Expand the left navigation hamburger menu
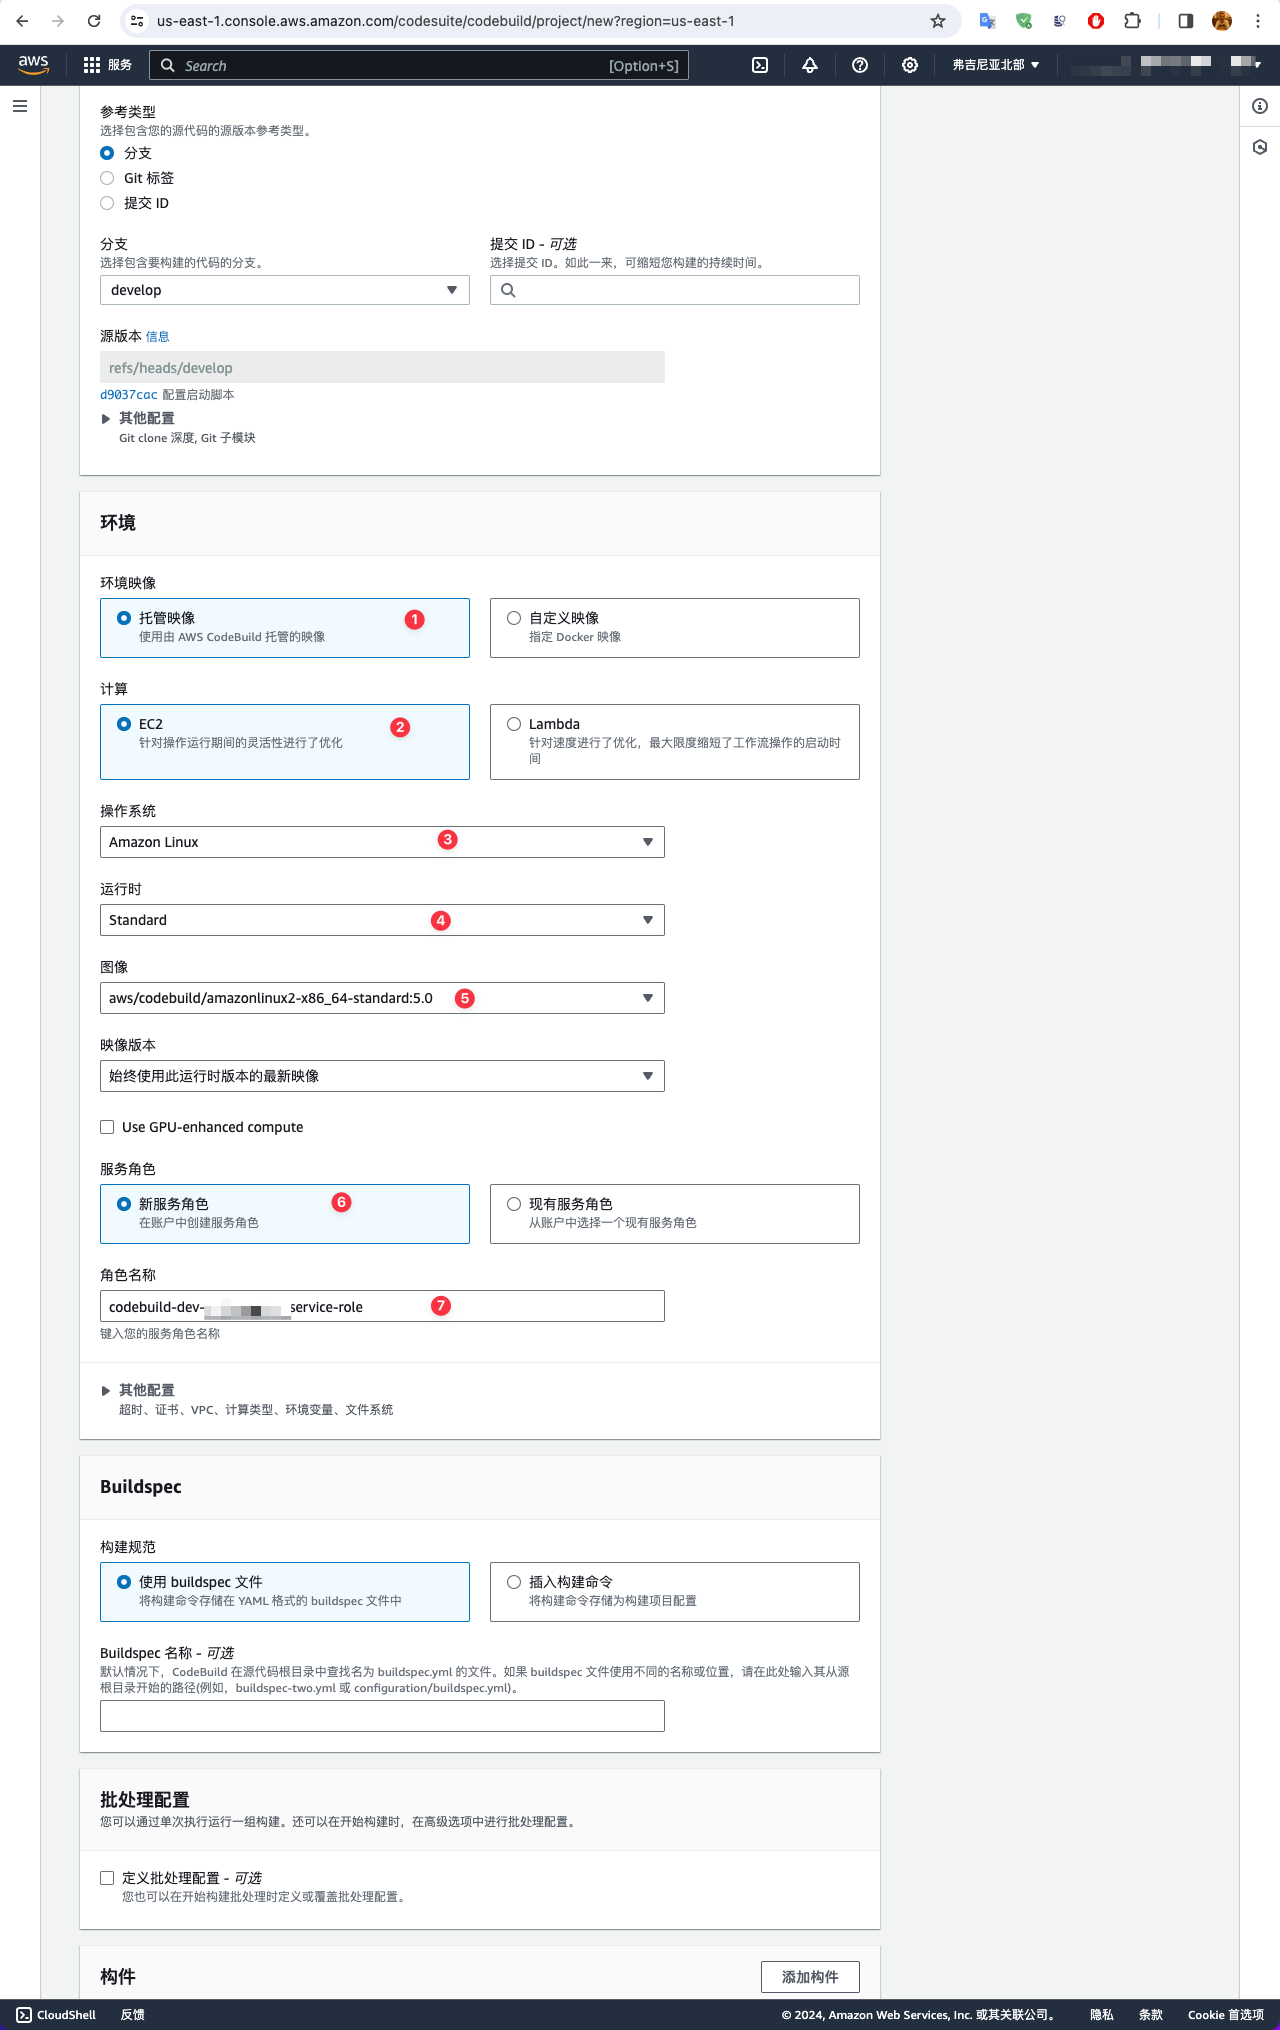This screenshot has height=2030, width=1280. tap(20, 106)
